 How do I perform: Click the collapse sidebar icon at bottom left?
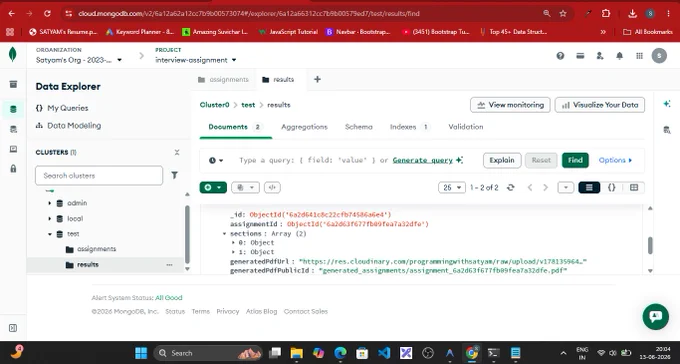click(x=13, y=328)
